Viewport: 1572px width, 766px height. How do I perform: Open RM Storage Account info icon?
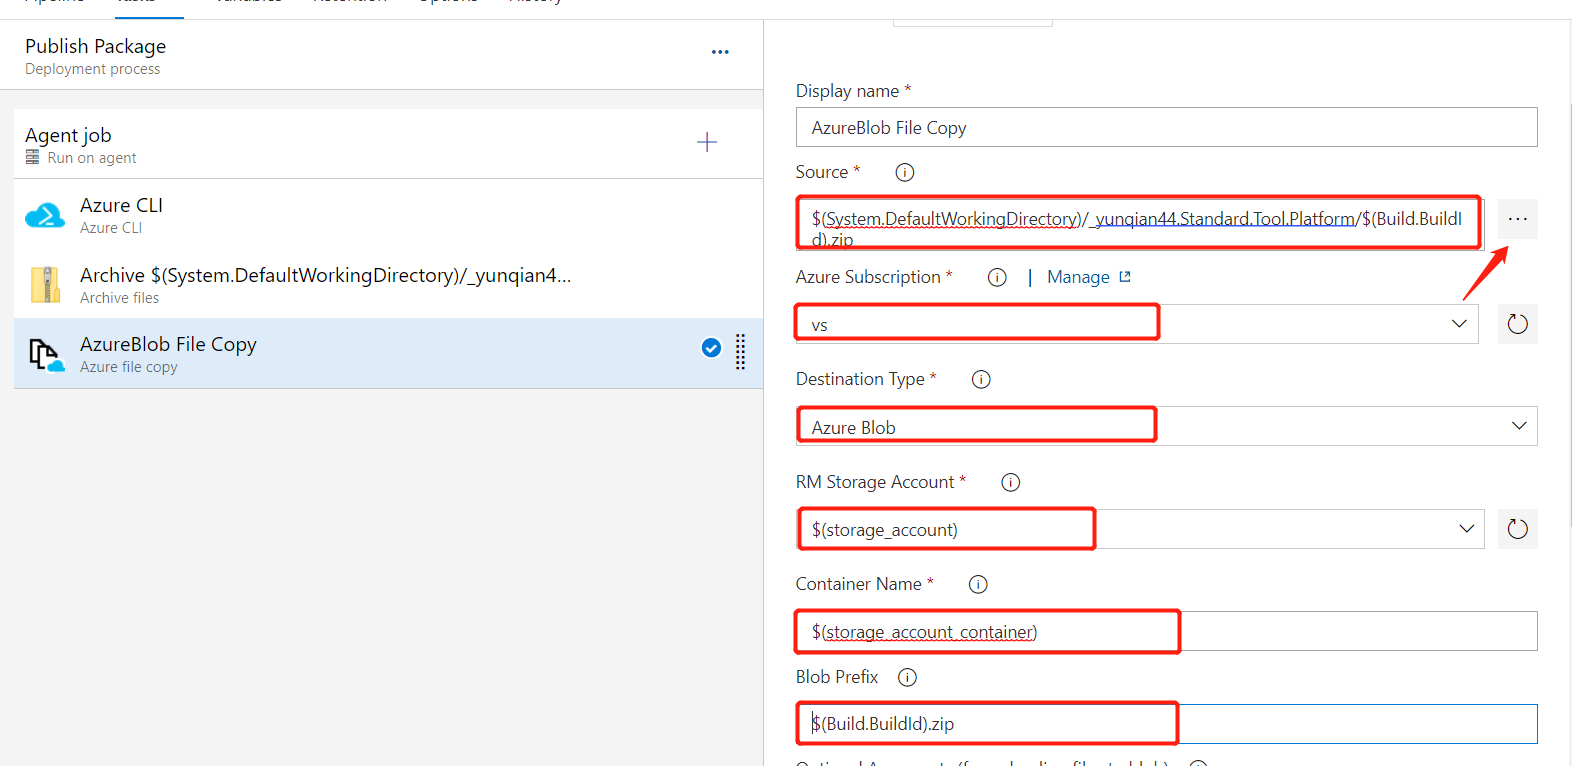pyautogui.click(x=1011, y=482)
